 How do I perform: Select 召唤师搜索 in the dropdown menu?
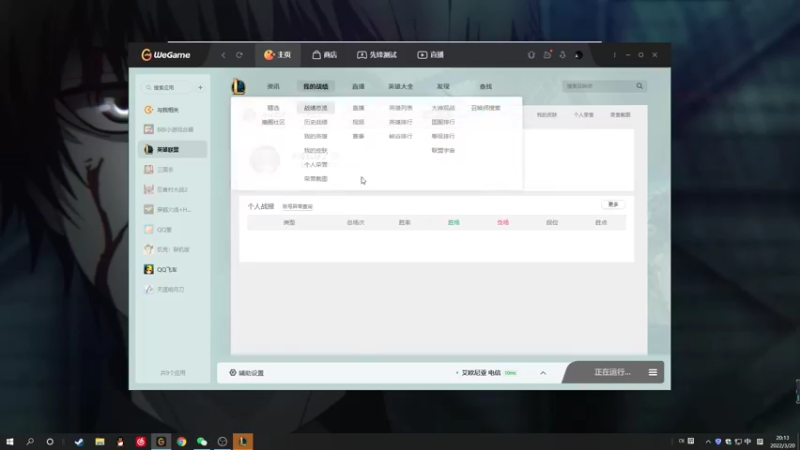(x=486, y=108)
